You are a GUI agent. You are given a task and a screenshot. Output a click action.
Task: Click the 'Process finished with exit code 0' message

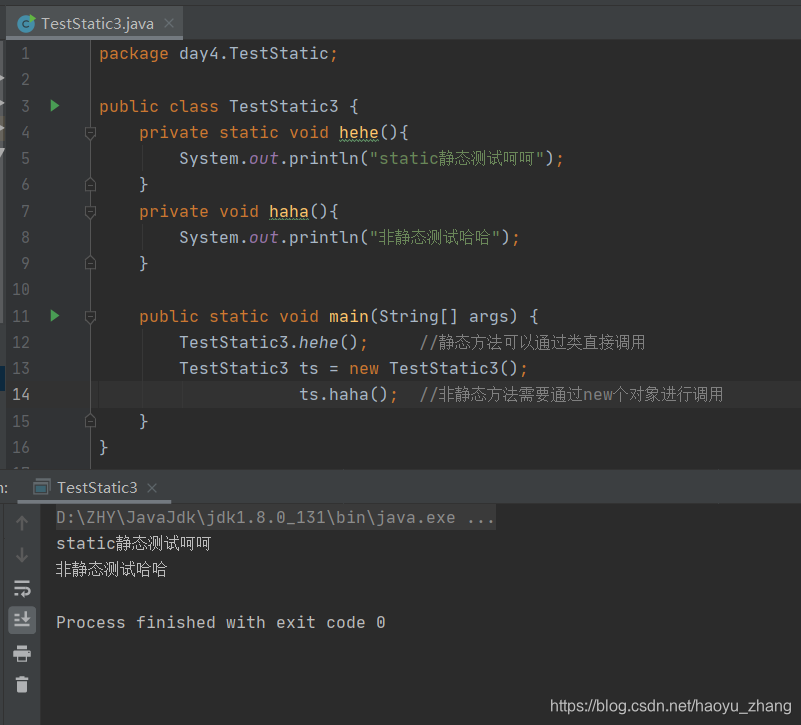tap(221, 622)
